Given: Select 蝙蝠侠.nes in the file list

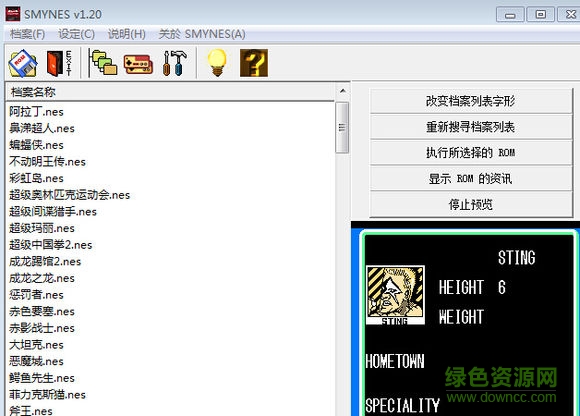Looking at the screenshot, I should pos(36,145).
